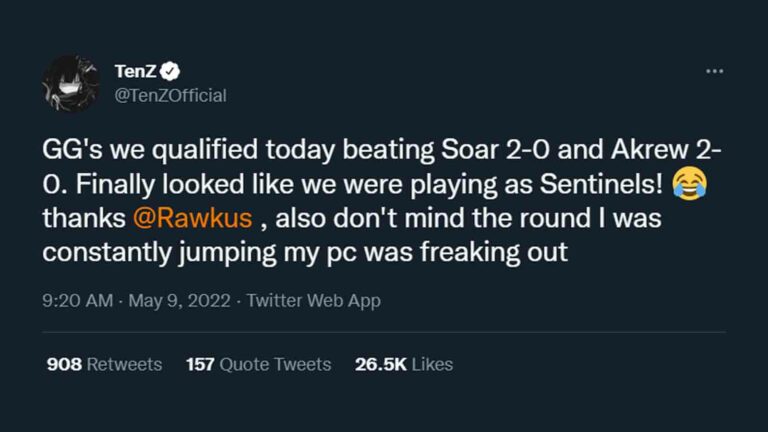Open the more options three-dot menu
The height and width of the screenshot is (432, 768).
(x=714, y=71)
